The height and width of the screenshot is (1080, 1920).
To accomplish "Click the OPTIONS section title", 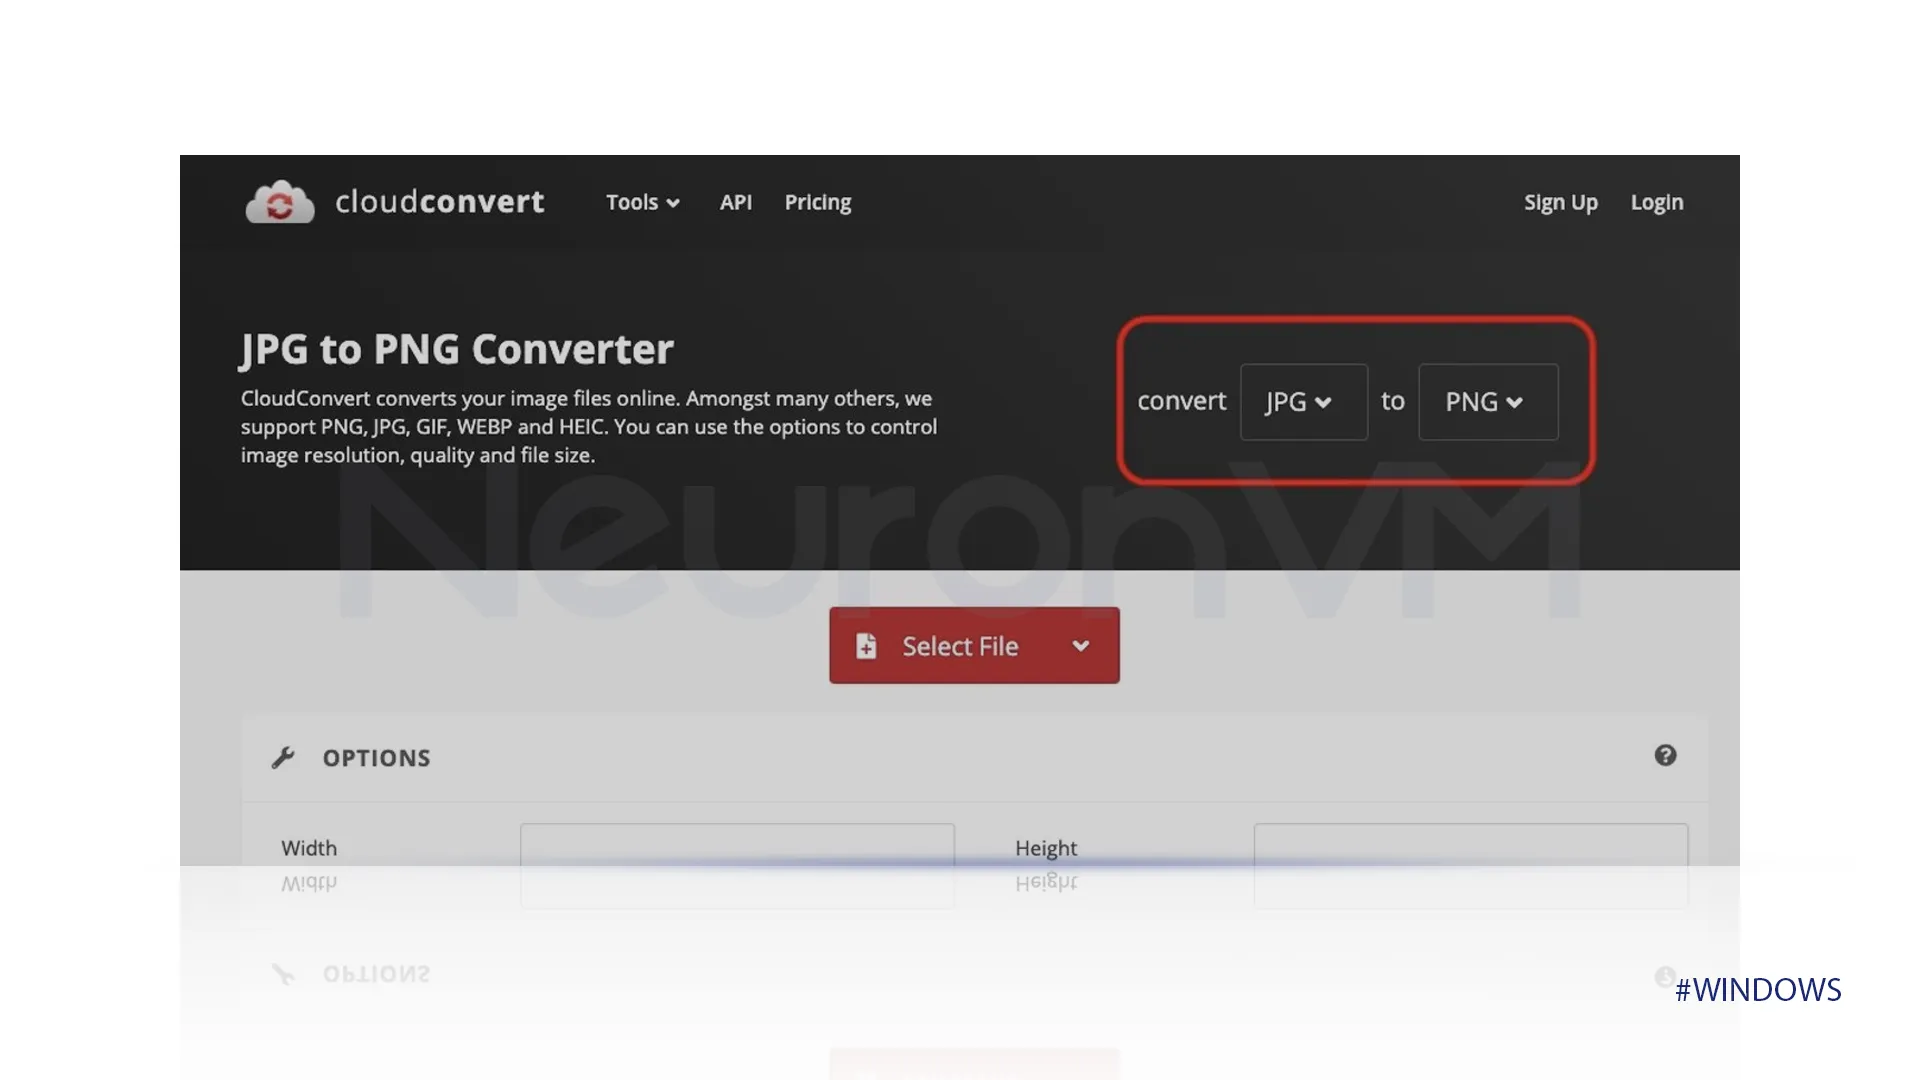I will tap(376, 758).
